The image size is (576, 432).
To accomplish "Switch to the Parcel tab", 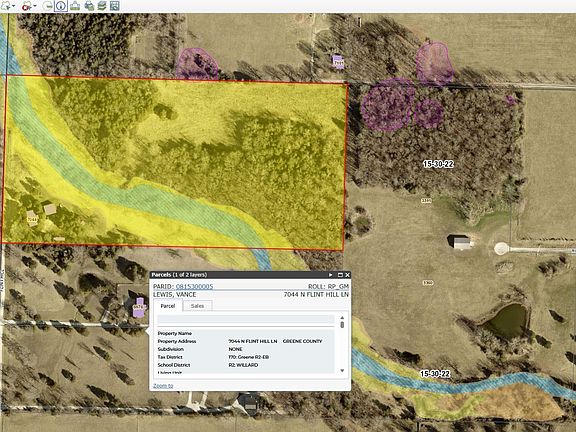I will click(x=168, y=306).
